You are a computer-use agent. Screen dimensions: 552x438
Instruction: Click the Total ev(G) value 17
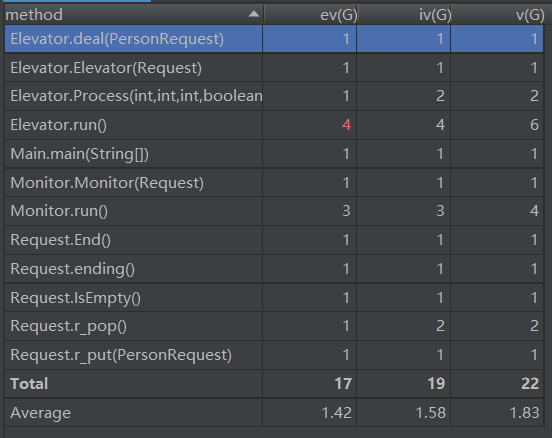[343, 384]
